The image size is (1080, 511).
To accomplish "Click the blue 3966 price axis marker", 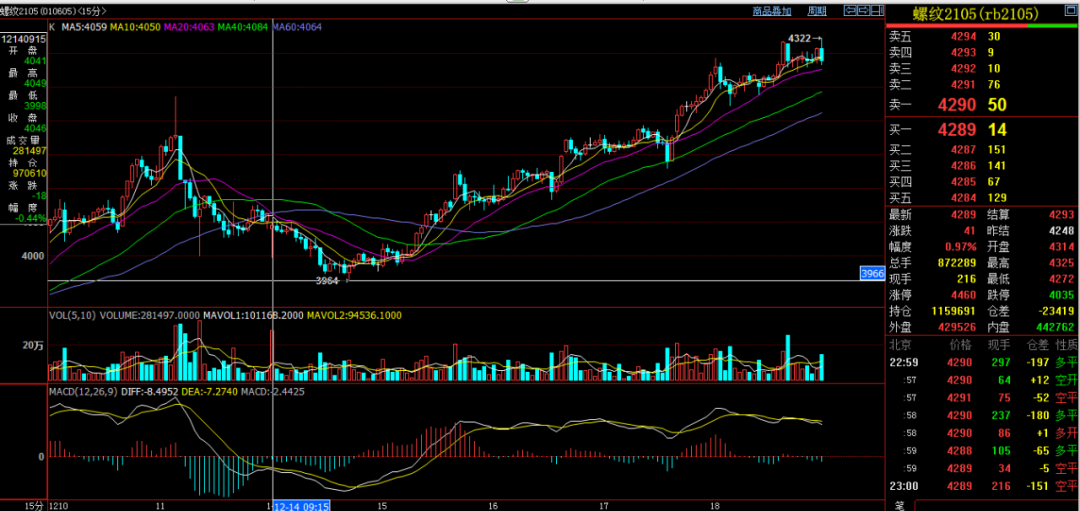I will coord(872,274).
